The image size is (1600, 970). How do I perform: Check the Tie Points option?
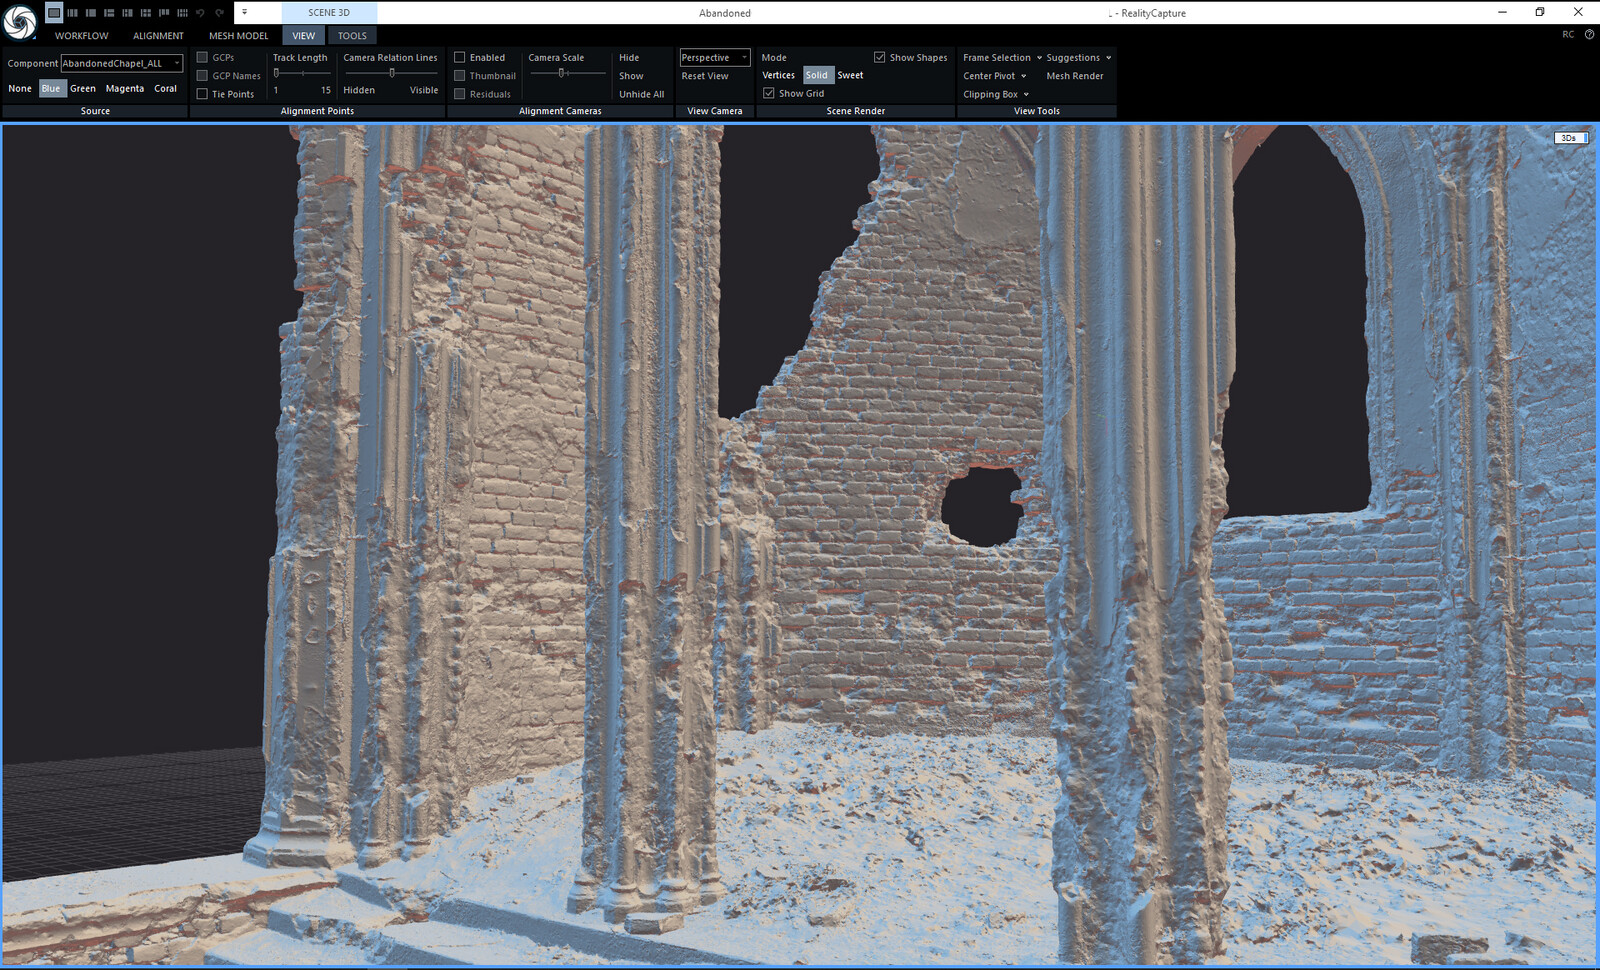click(x=202, y=93)
